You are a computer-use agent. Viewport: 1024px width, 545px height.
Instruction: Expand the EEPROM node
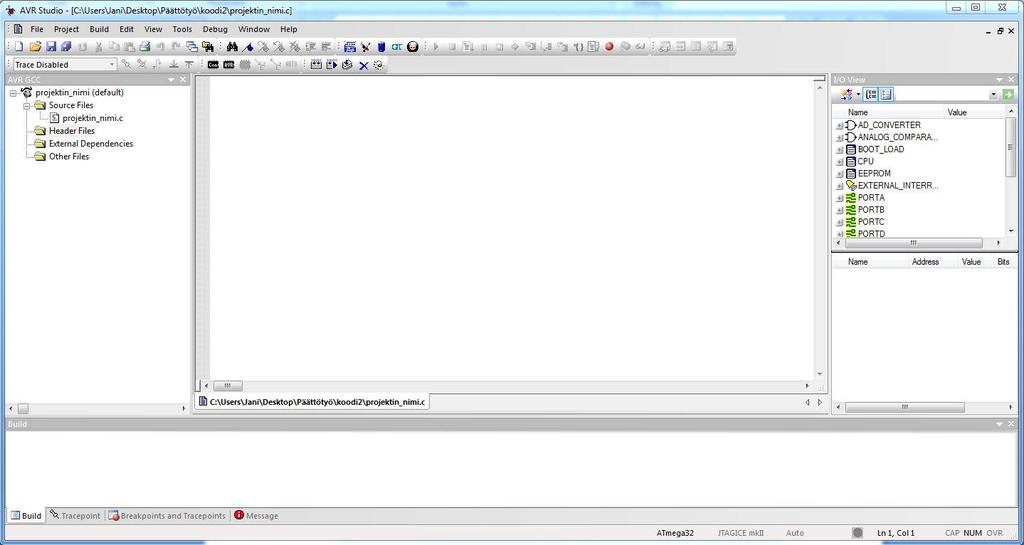(x=840, y=174)
